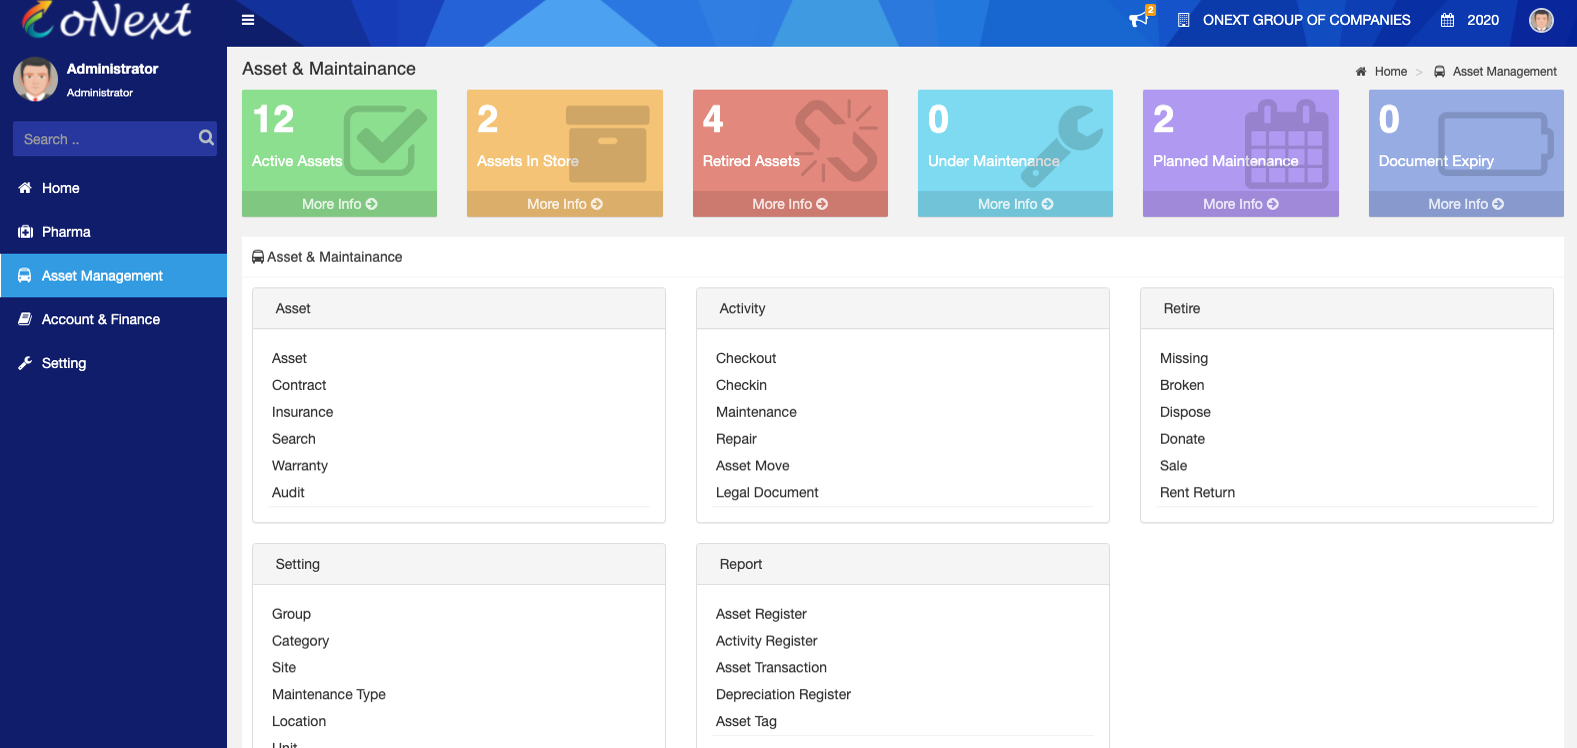Open the Setting sidebar menu
This screenshot has height=748, width=1577.
[63, 364]
